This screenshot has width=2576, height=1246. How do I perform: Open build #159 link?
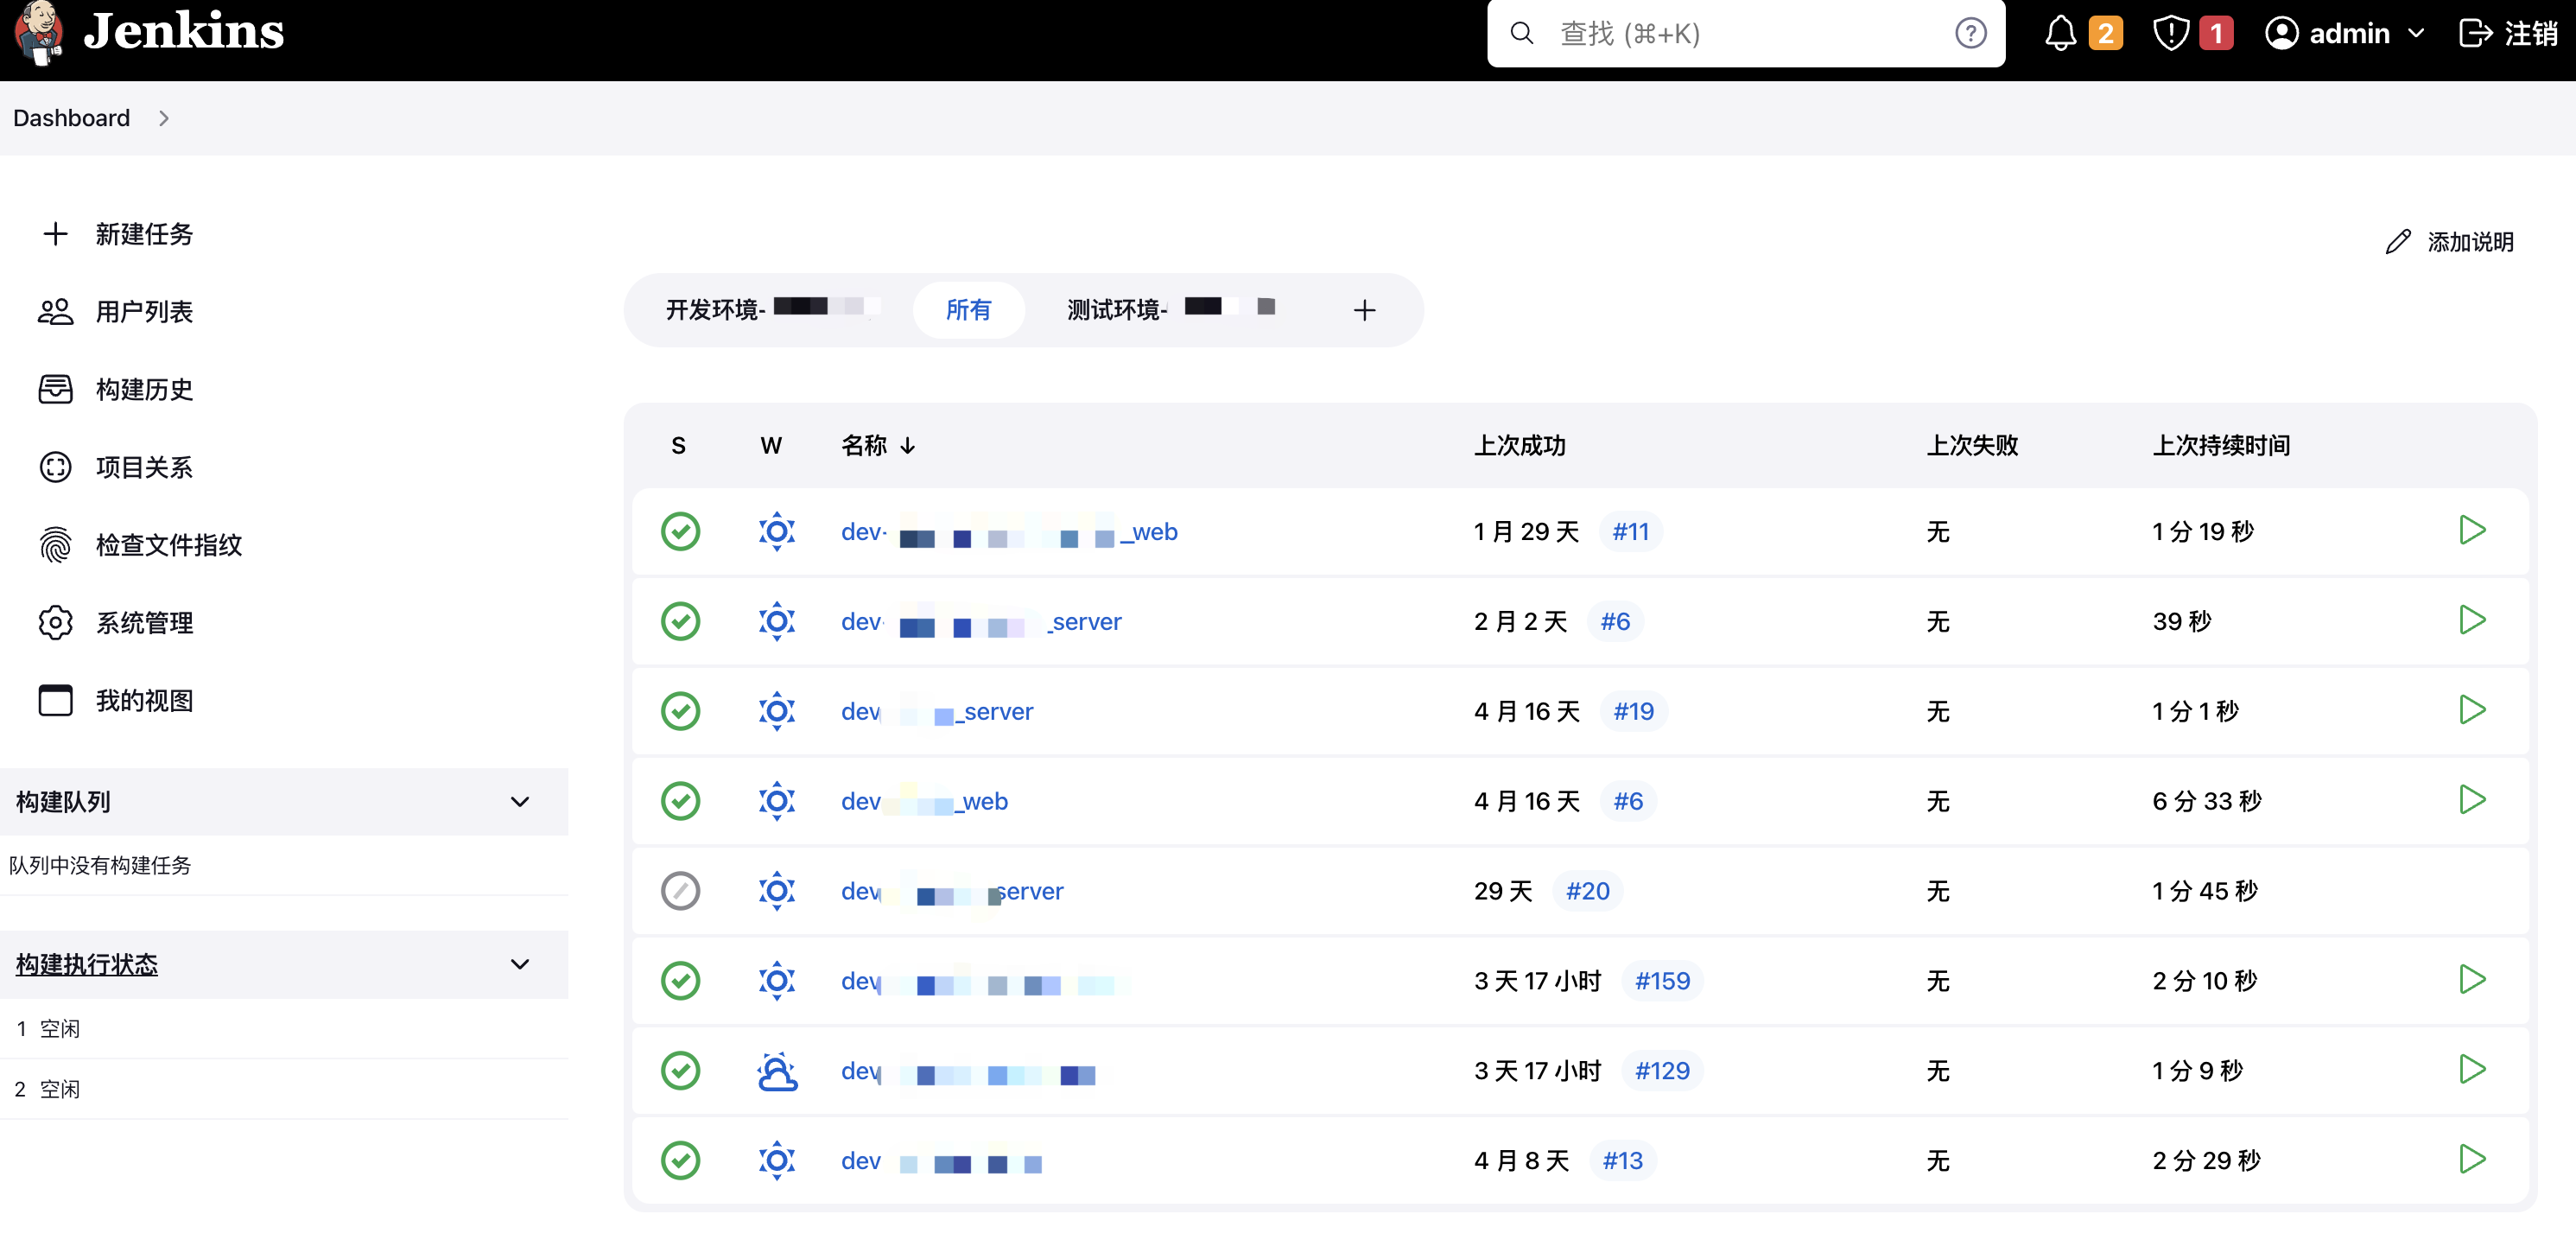[1661, 980]
